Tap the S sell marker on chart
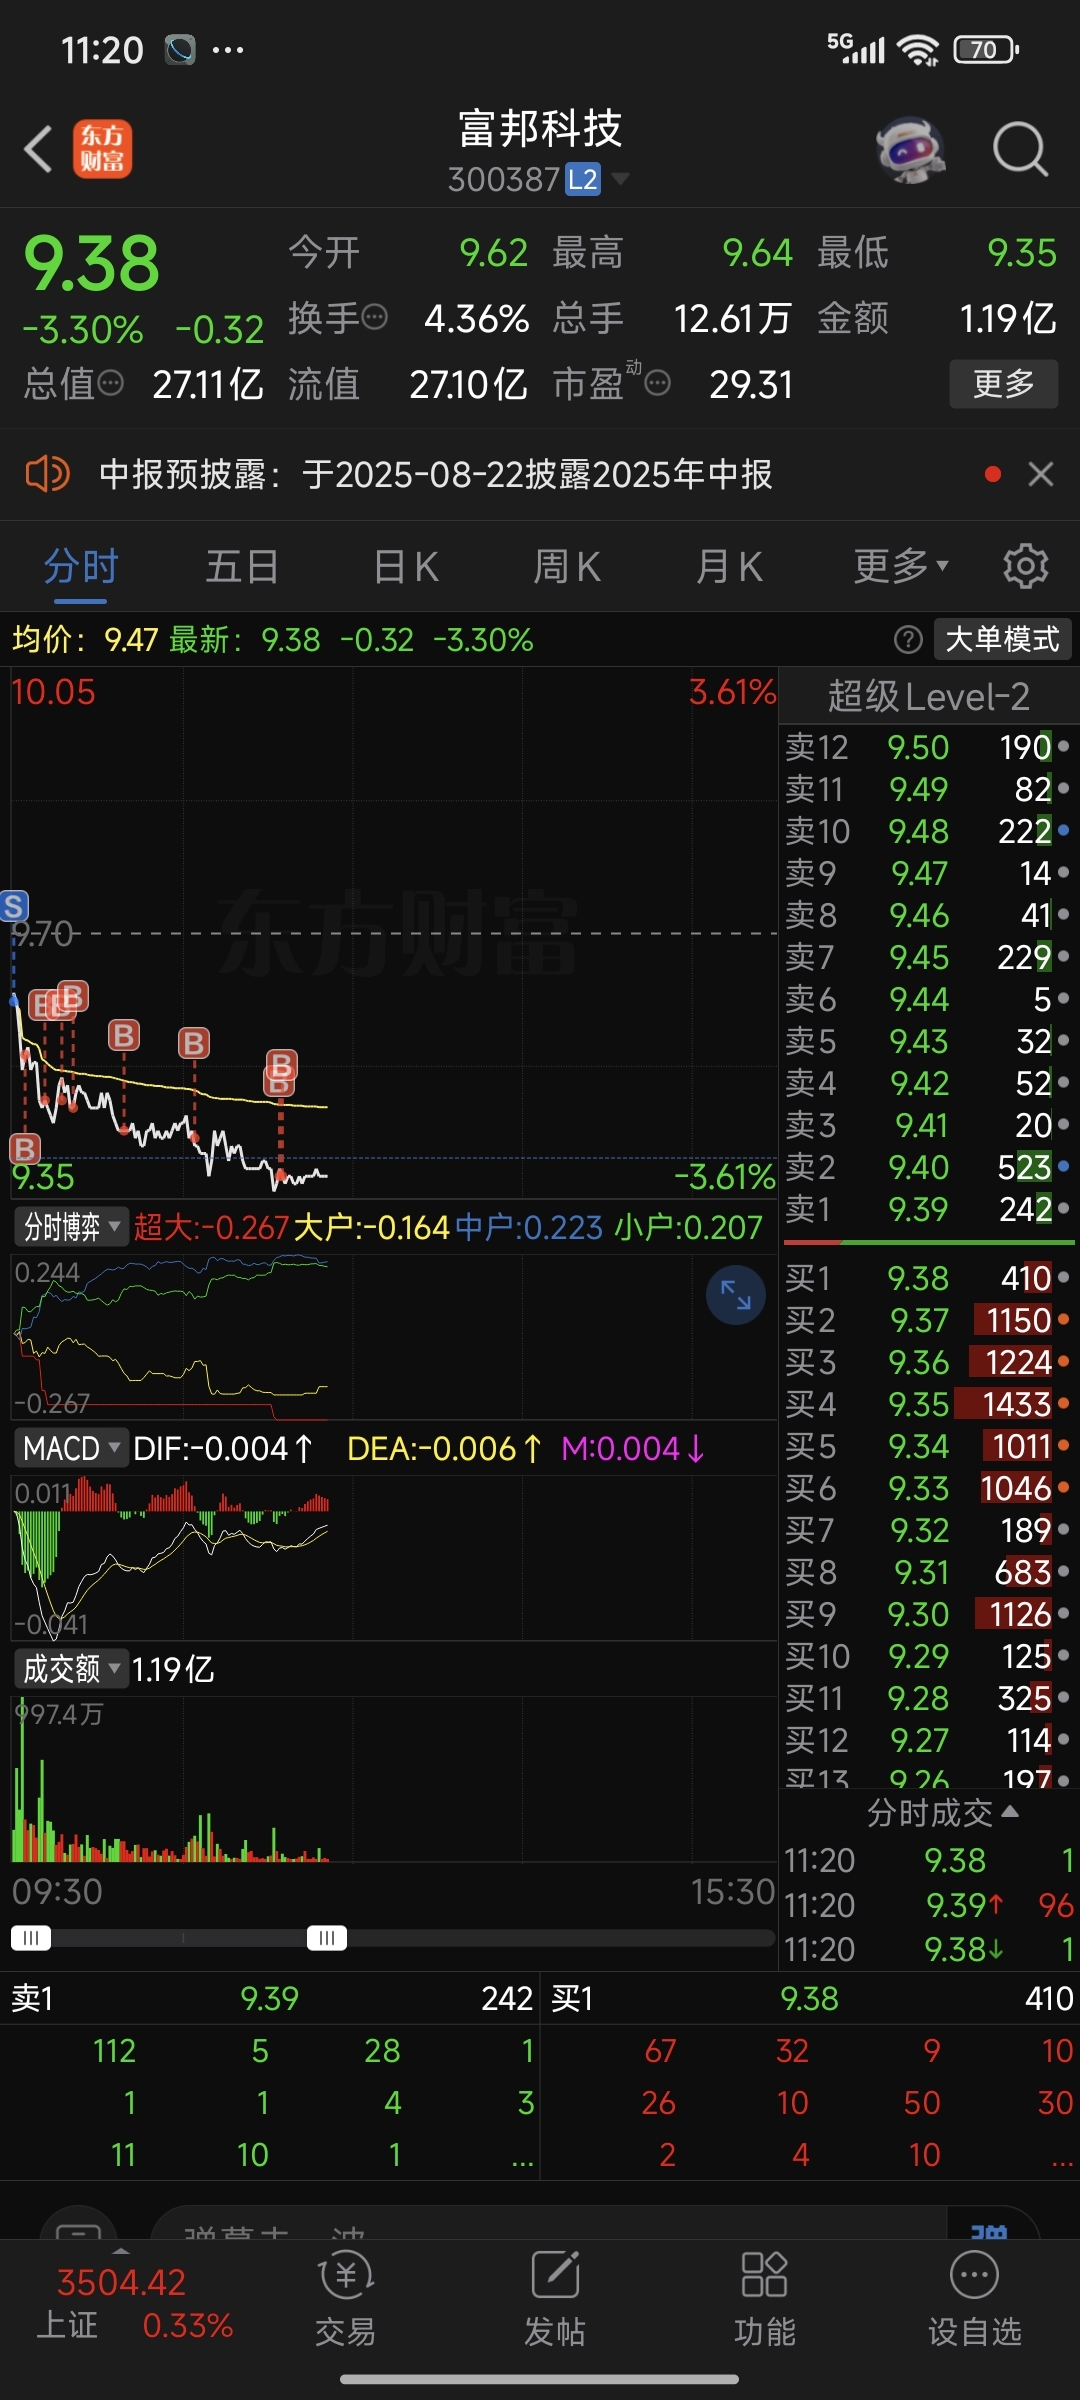 14,906
